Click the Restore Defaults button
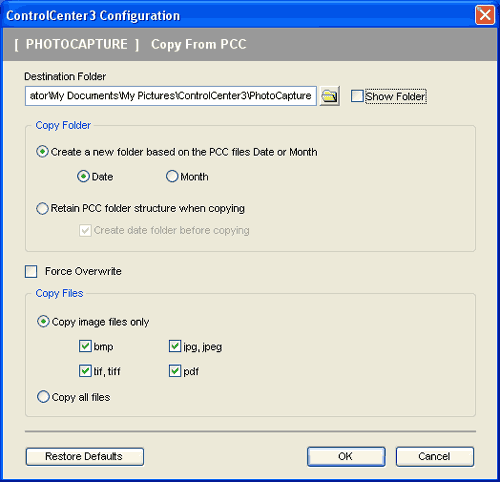Viewport: 500px width, 482px height. coord(85,456)
